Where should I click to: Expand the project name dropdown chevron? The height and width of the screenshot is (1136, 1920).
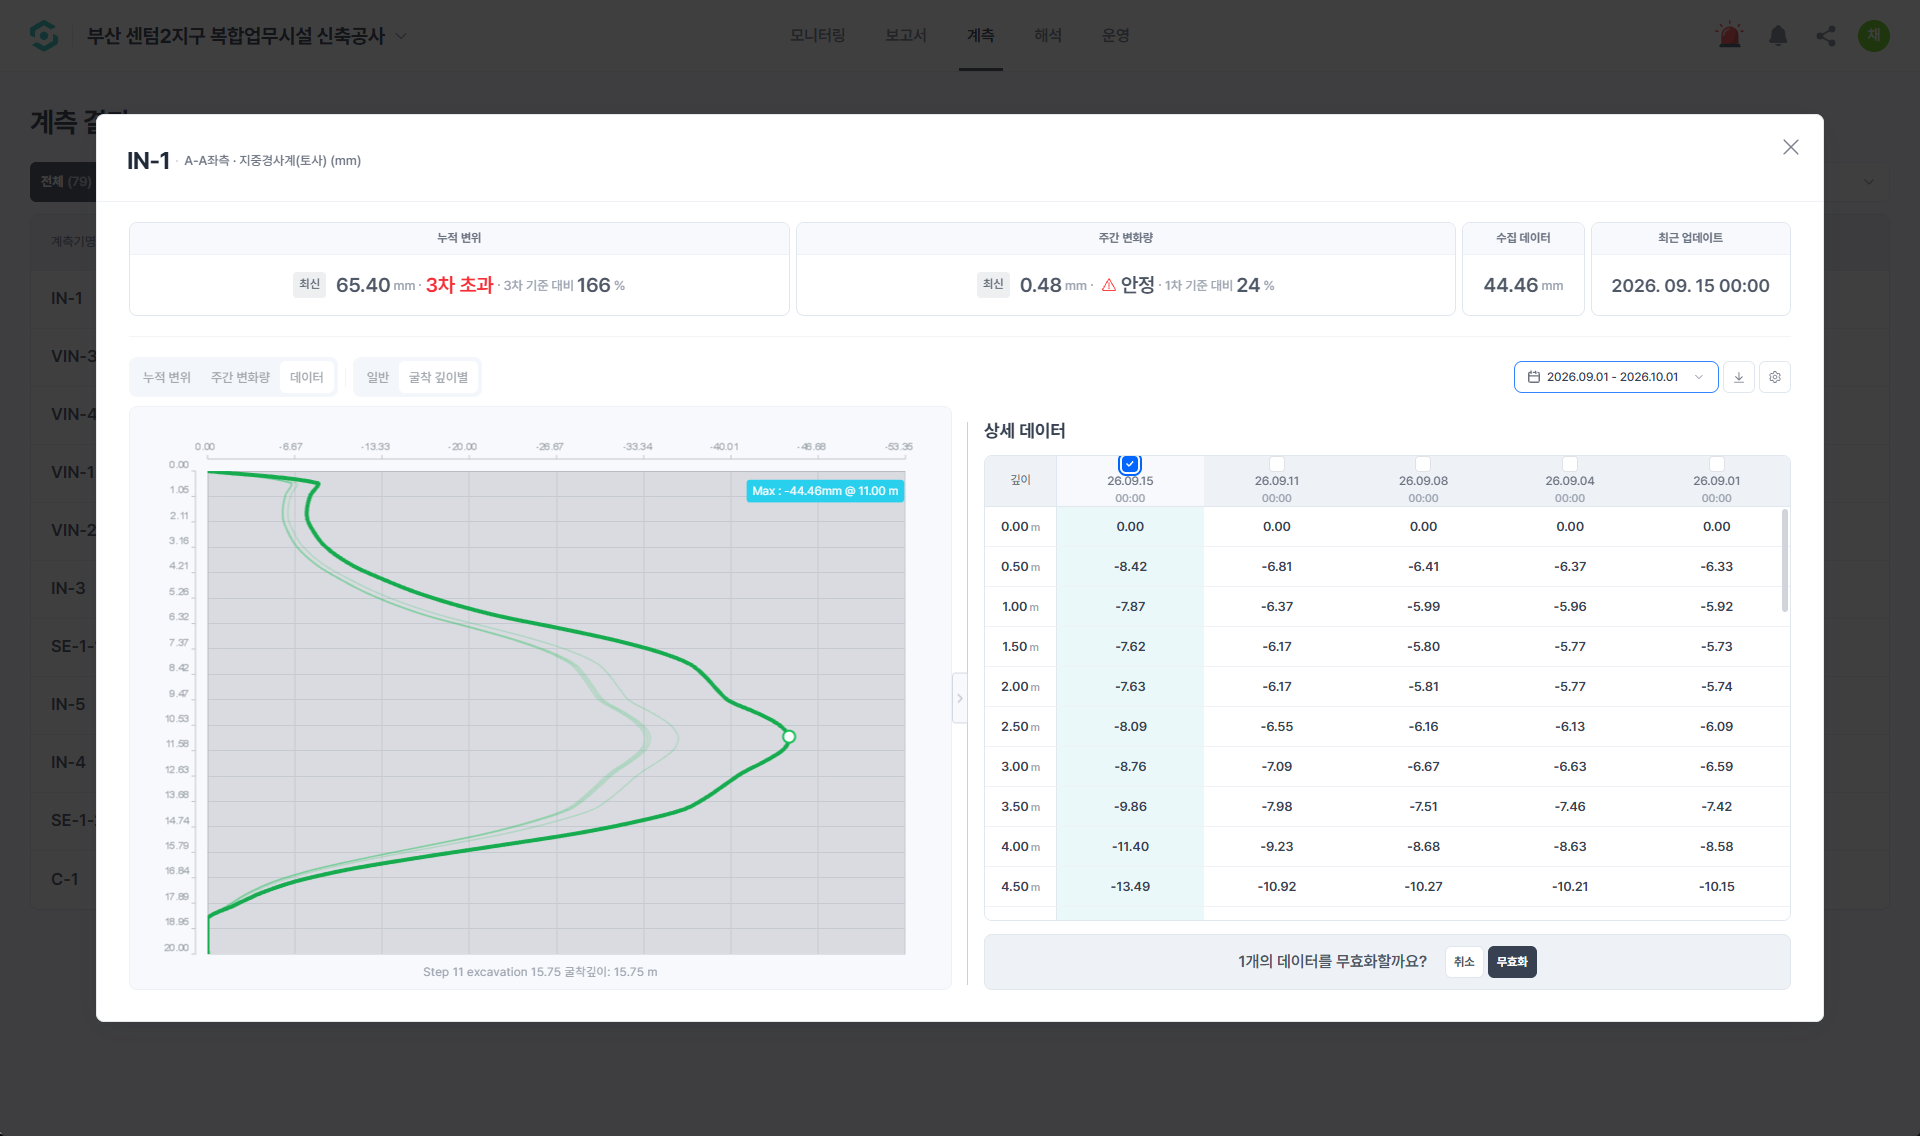tap(401, 36)
